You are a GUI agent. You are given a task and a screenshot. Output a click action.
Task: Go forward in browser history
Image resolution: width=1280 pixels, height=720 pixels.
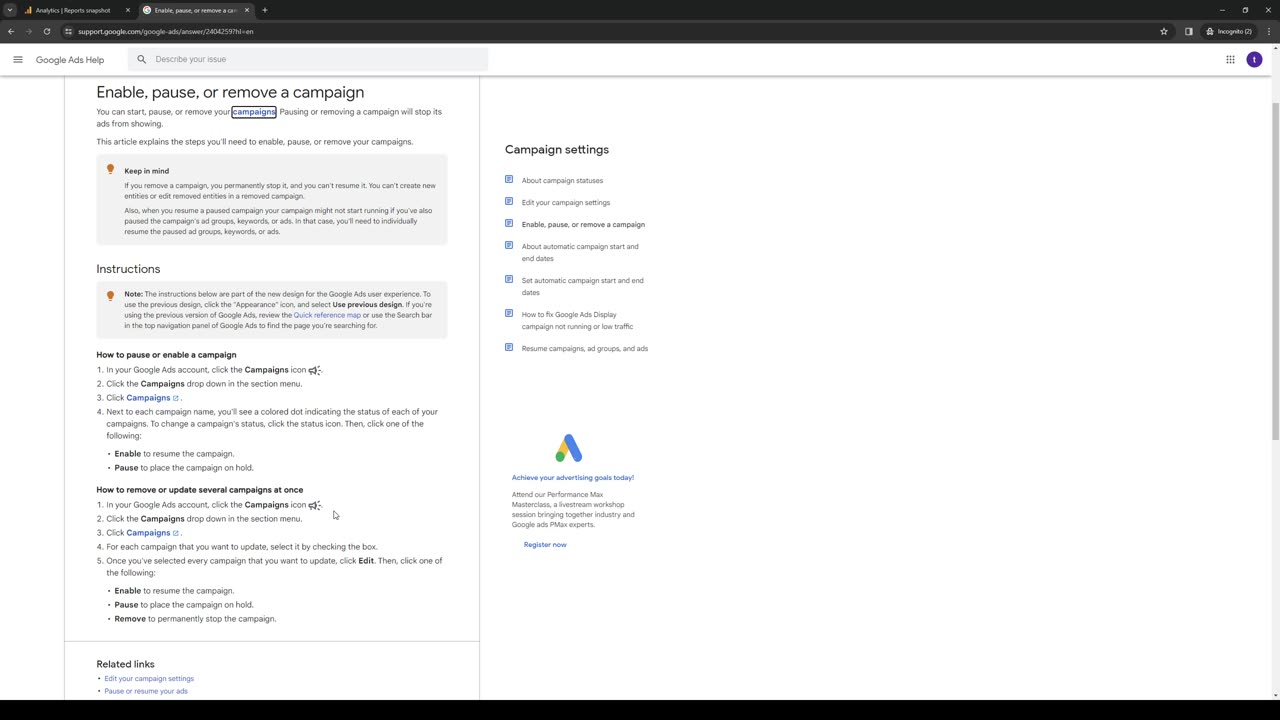28,31
